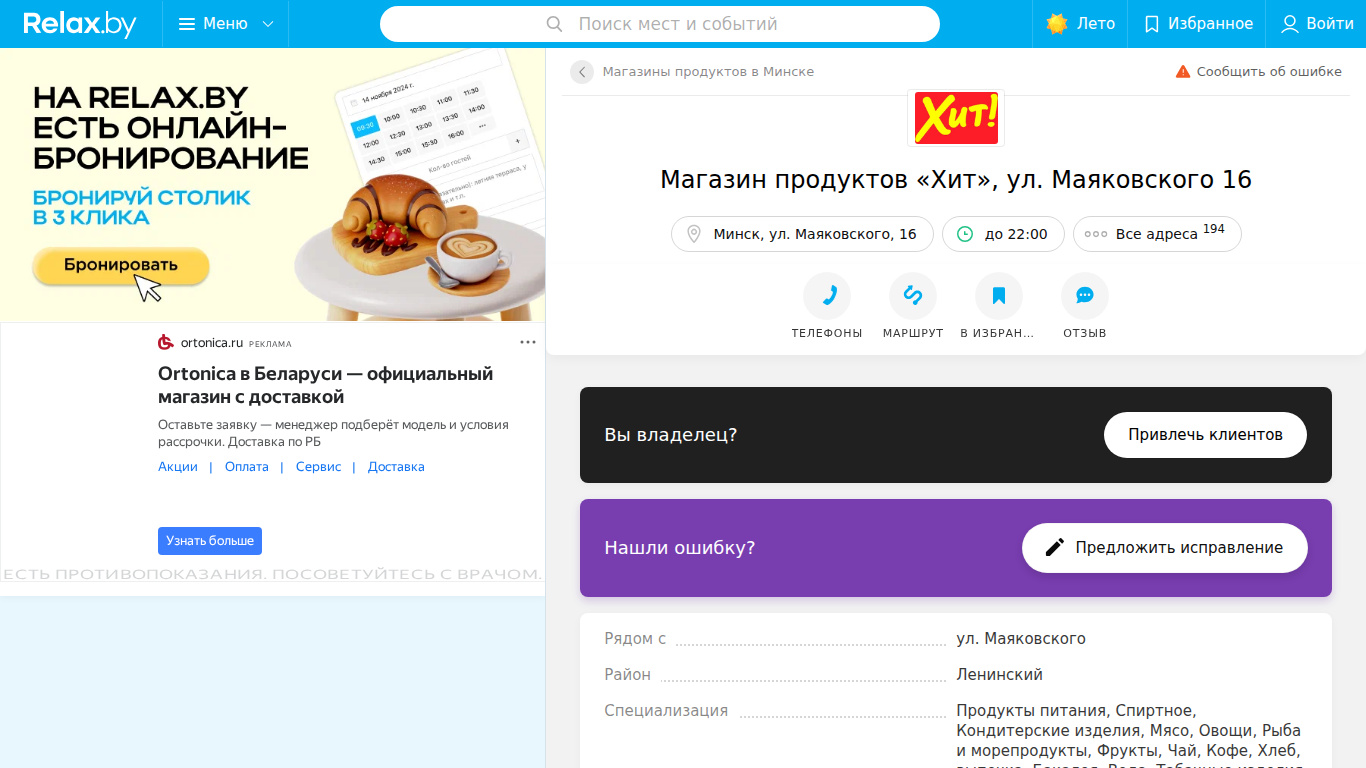The width and height of the screenshot is (1366, 768).
Task: Click the Телефоны phone icon
Action: 827,296
